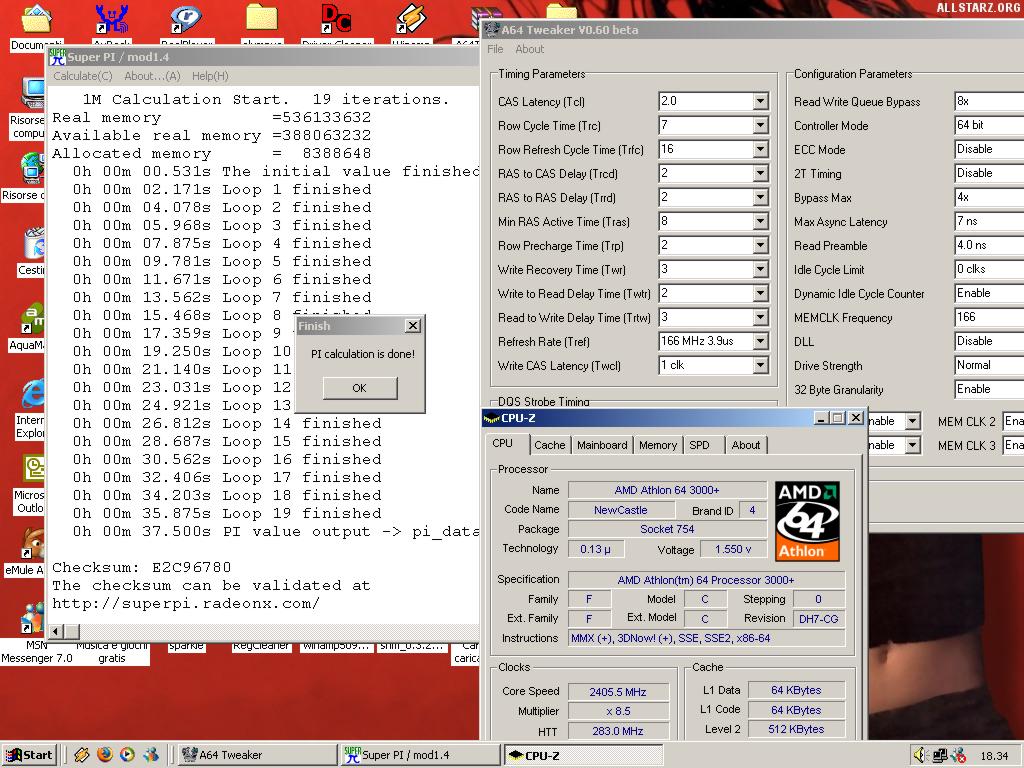Click the MSN Messenger status tray icon
The height and width of the screenshot is (768, 1024).
point(958,756)
